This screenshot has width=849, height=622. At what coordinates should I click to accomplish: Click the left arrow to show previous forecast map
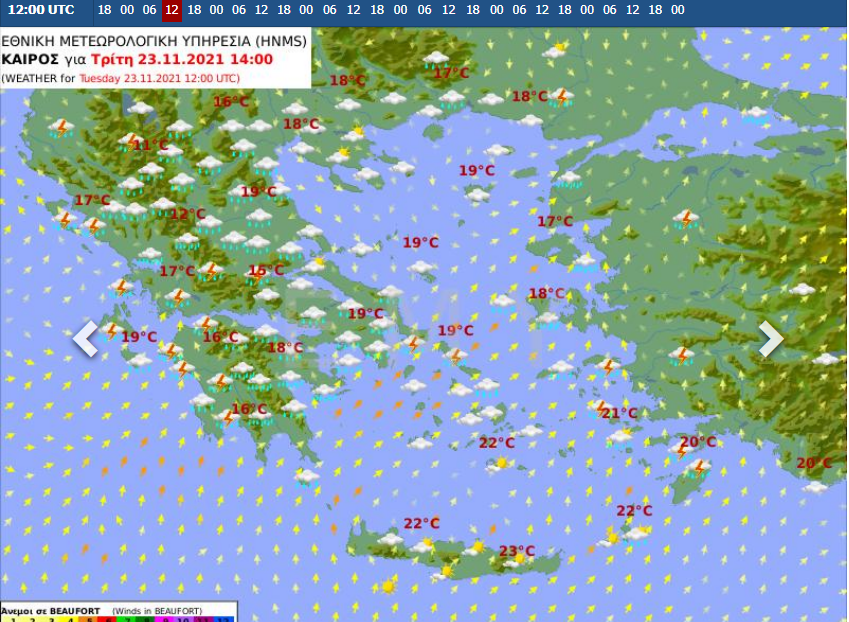(86, 339)
